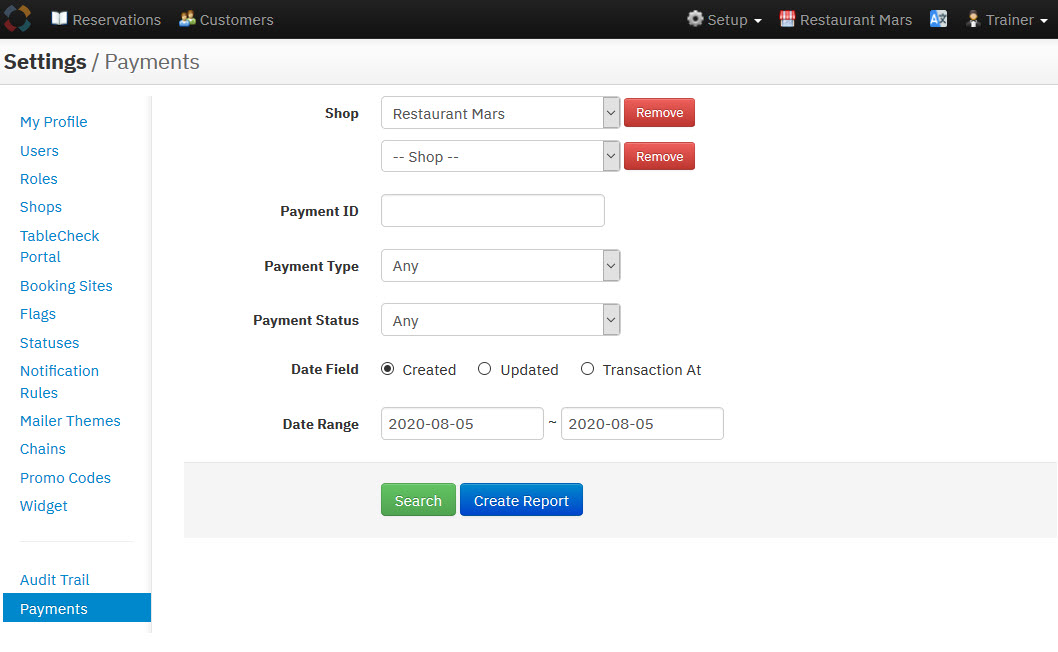This screenshot has width=1058, height=652.
Task: Click the start date range field
Action: [462, 424]
